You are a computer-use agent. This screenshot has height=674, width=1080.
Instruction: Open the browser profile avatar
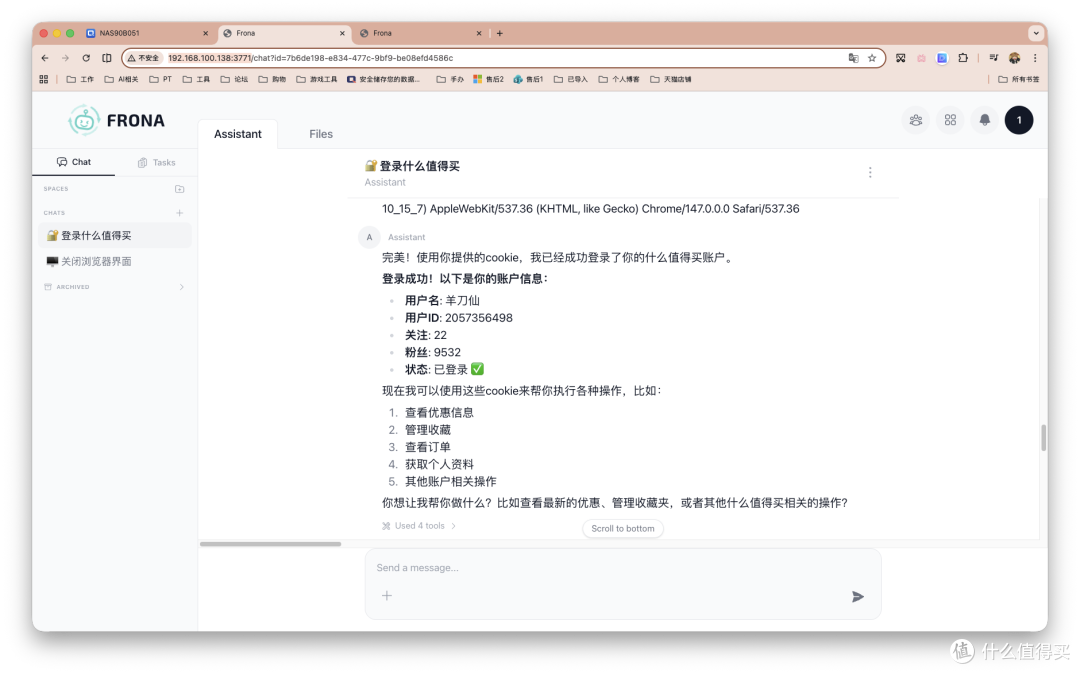click(x=1015, y=58)
